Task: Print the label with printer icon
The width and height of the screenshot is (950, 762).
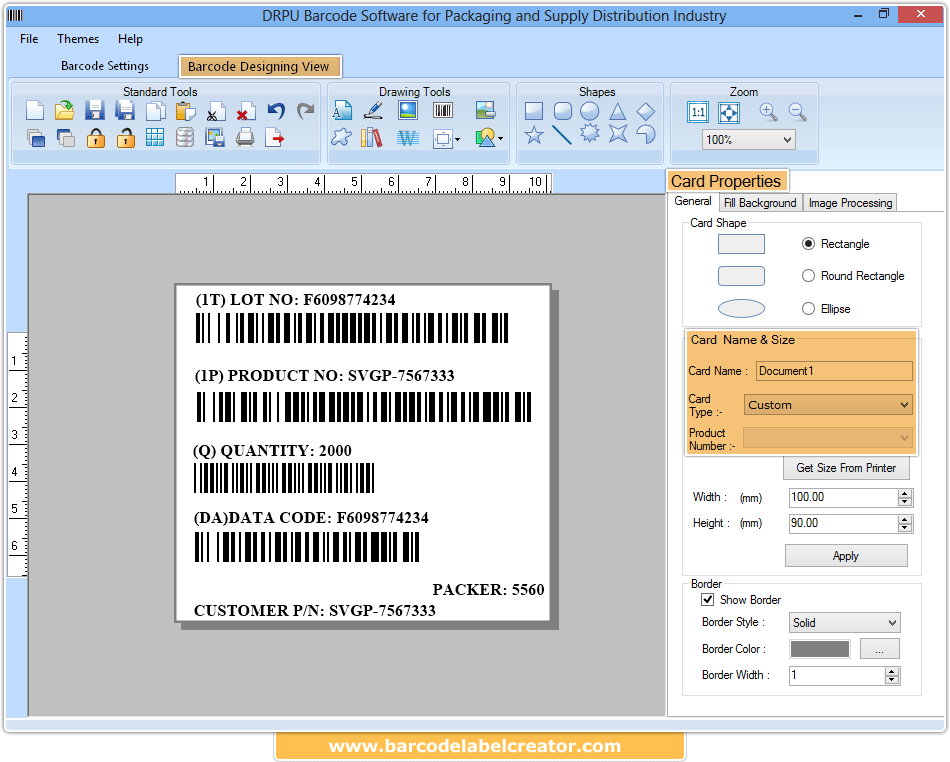Action: pyautogui.click(x=245, y=138)
